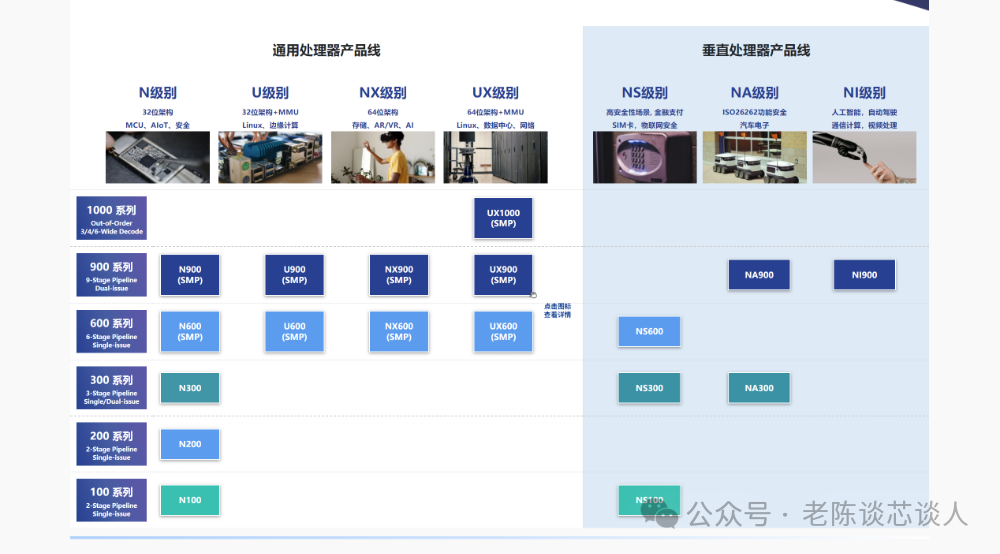Click the N级别 circuit board image

coord(158,157)
